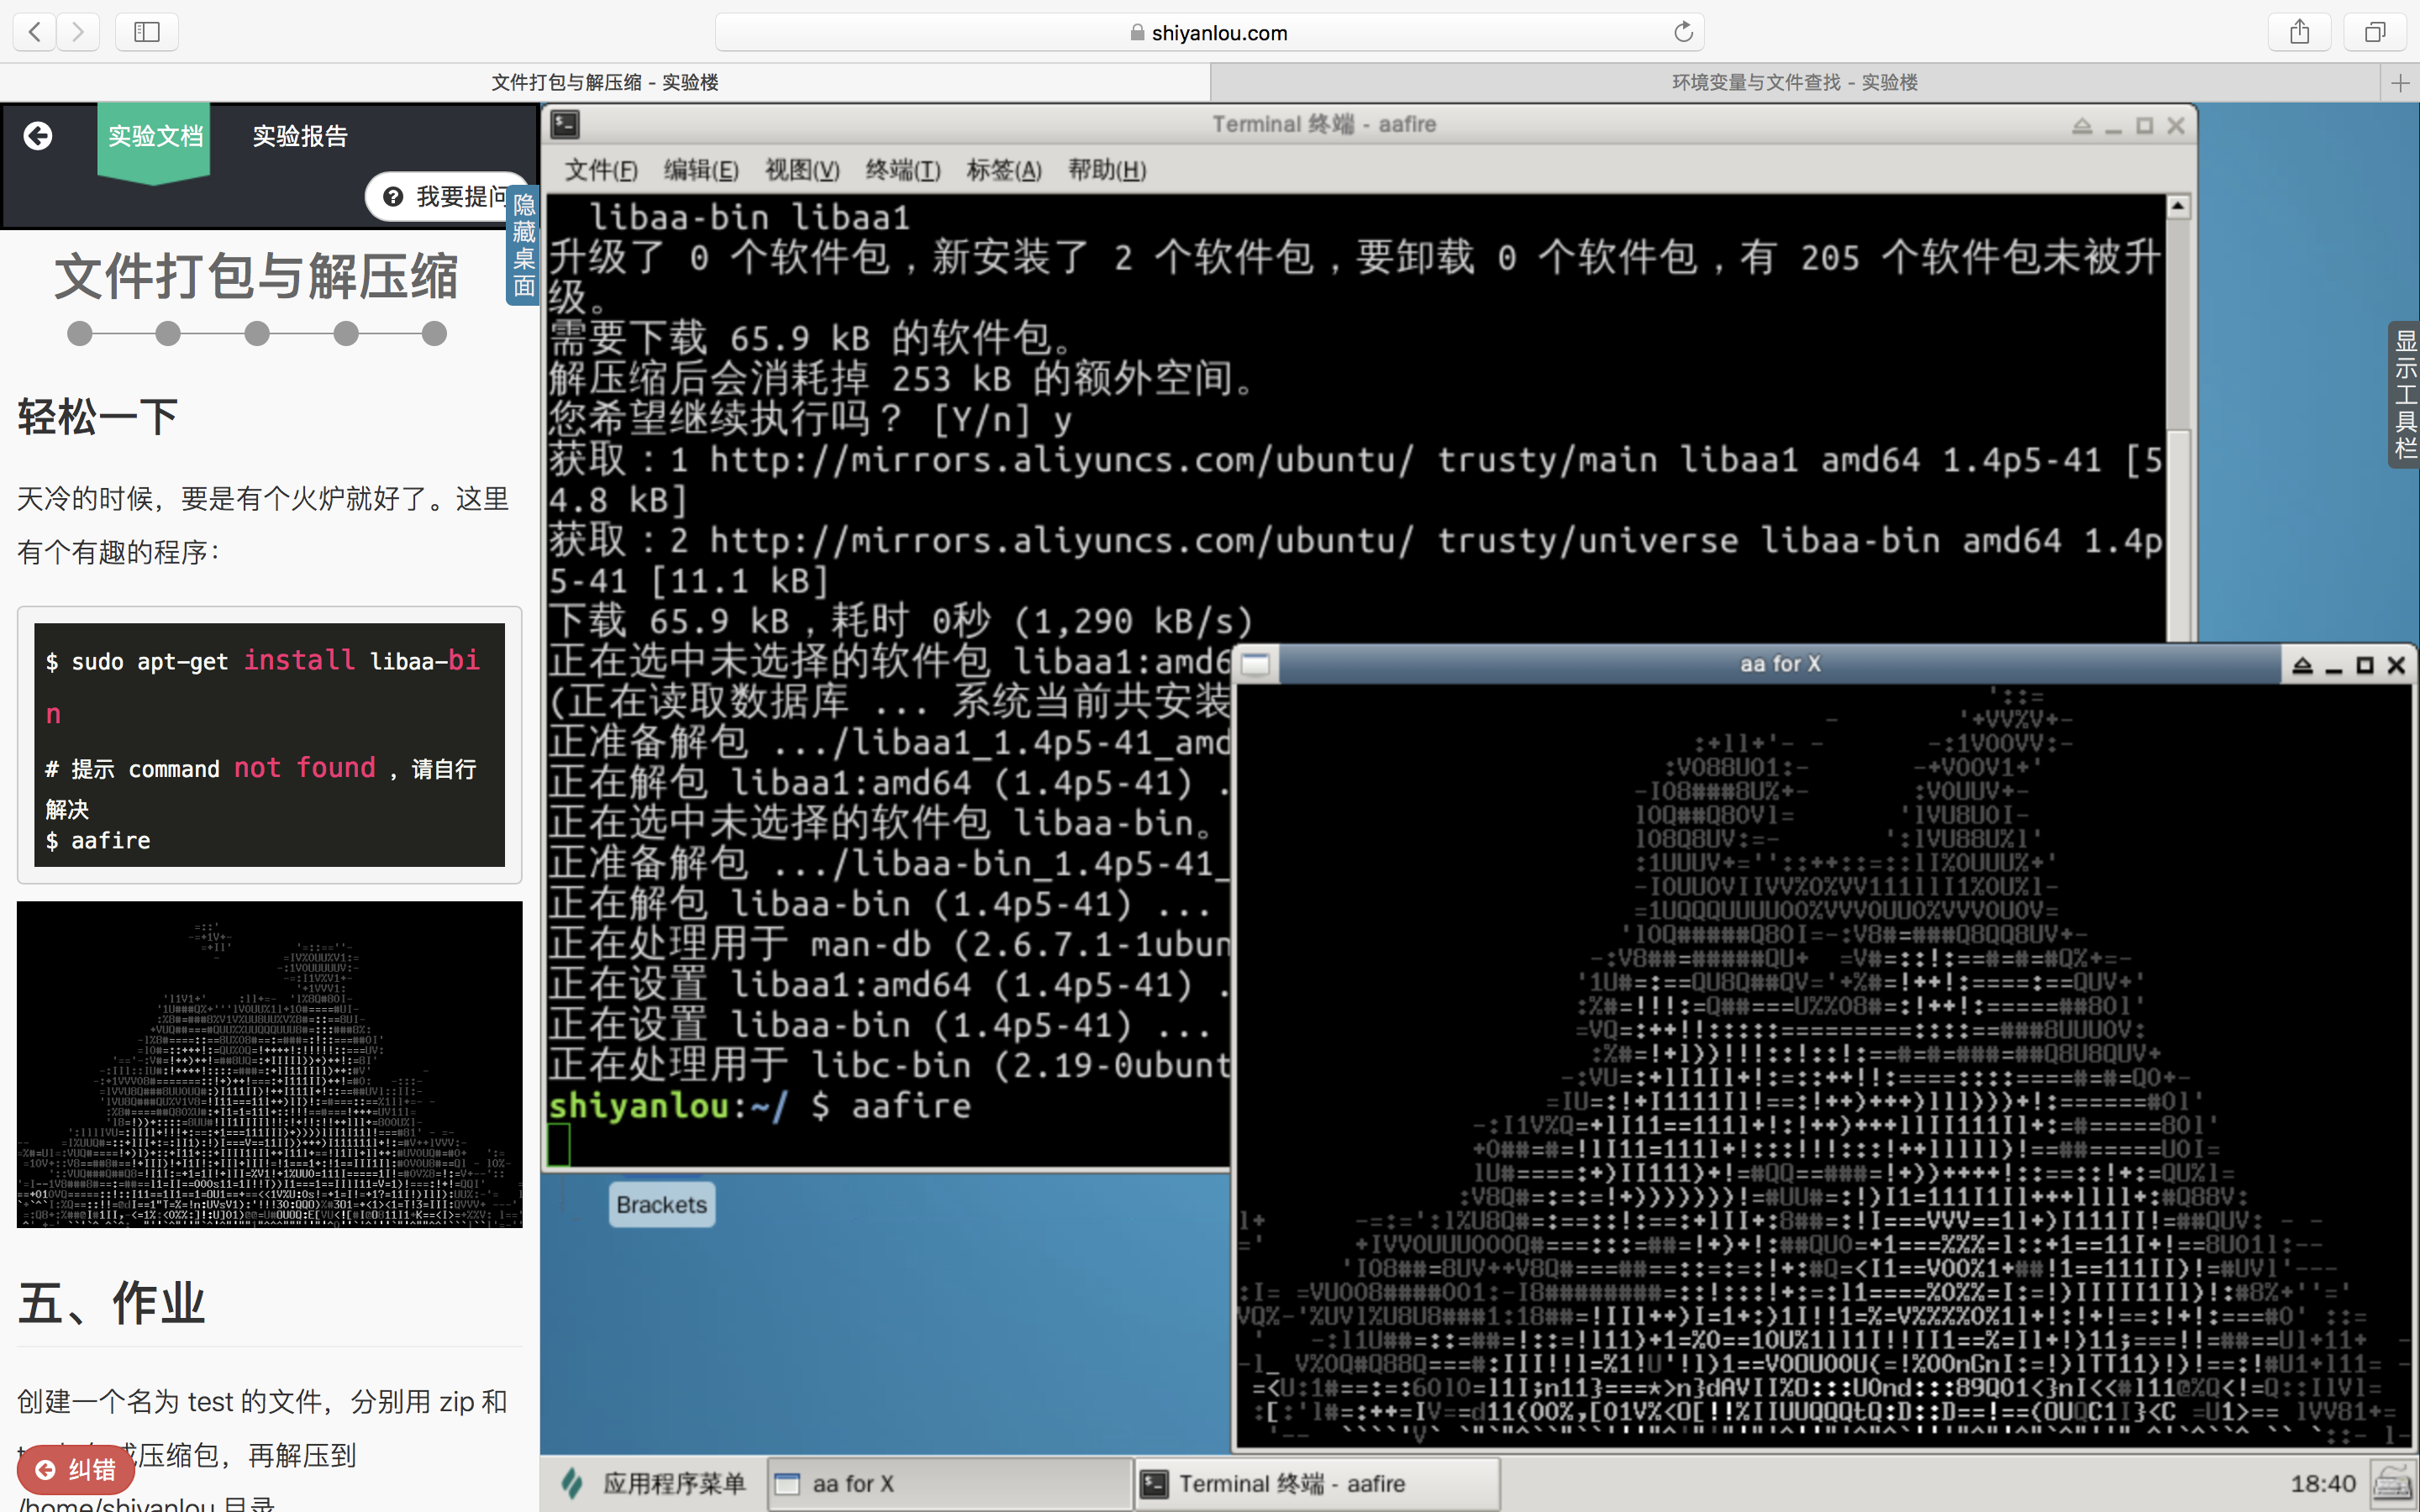Click the keyboard icon in desktop panel
Image resolution: width=2420 pixels, height=1512 pixels.
2392,1484
